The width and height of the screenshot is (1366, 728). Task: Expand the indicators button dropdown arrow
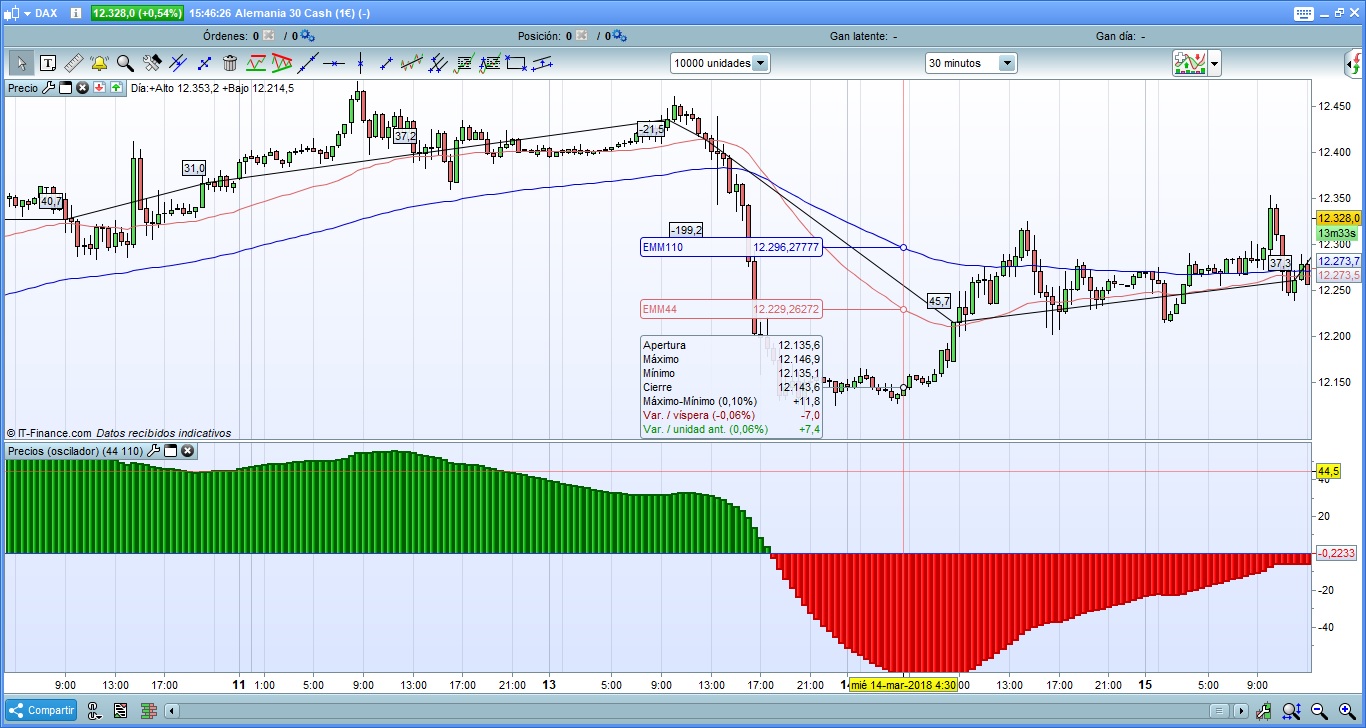point(1214,63)
